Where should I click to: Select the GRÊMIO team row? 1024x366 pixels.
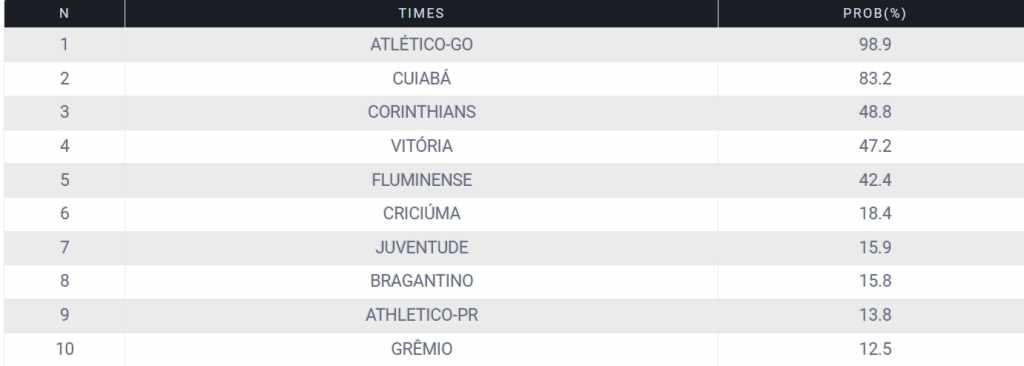tap(514, 349)
